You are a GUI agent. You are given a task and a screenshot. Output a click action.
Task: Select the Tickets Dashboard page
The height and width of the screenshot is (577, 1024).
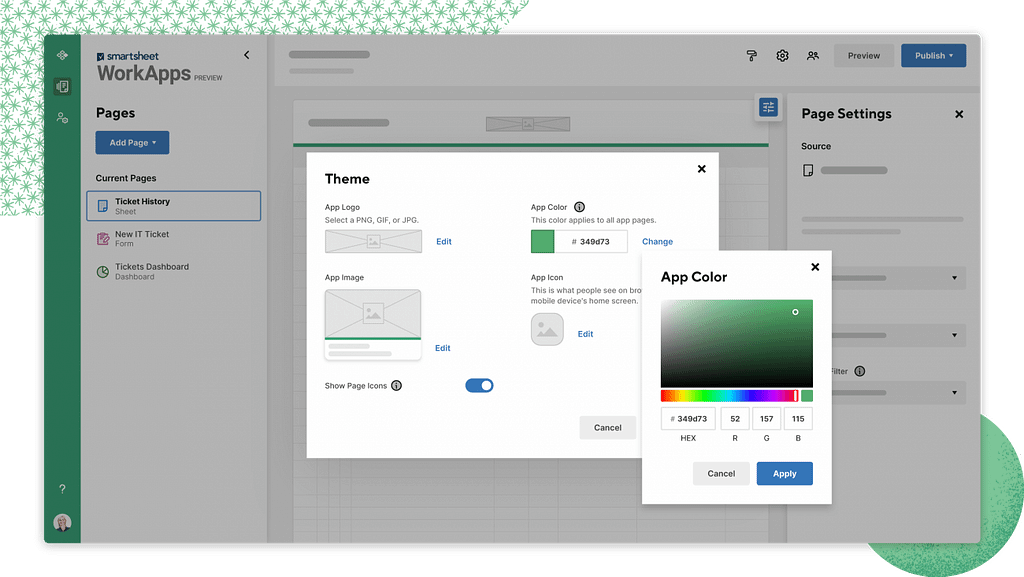tap(174, 272)
